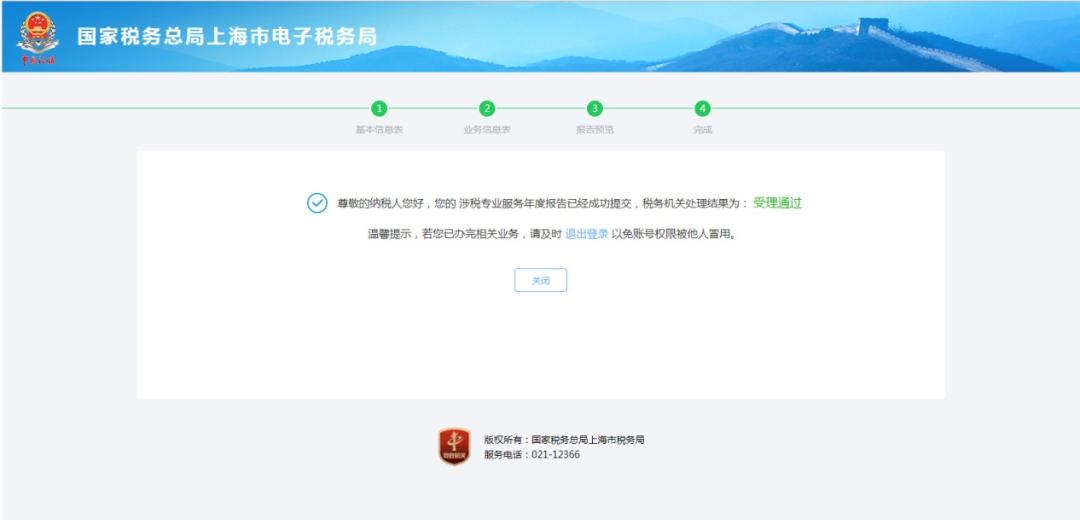Click the national tax emblem logo
The height and width of the screenshot is (520, 1080).
click(38, 37)
